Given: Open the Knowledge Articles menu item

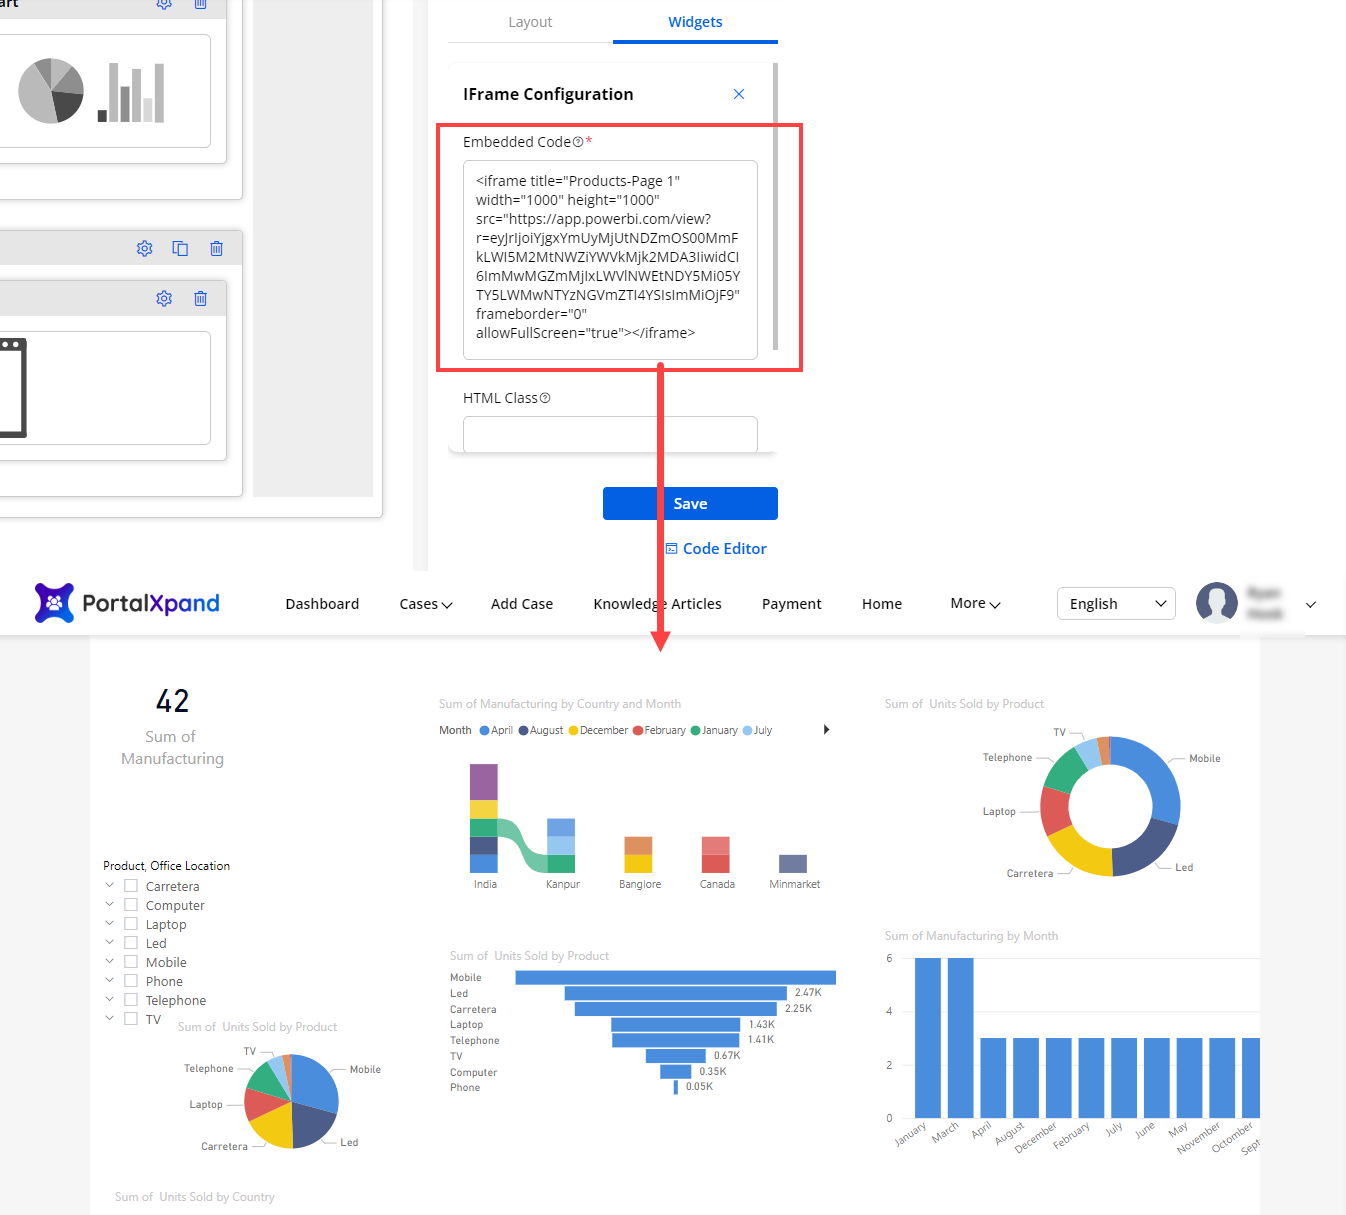Looking at the screenshot, I should point(657,604).
